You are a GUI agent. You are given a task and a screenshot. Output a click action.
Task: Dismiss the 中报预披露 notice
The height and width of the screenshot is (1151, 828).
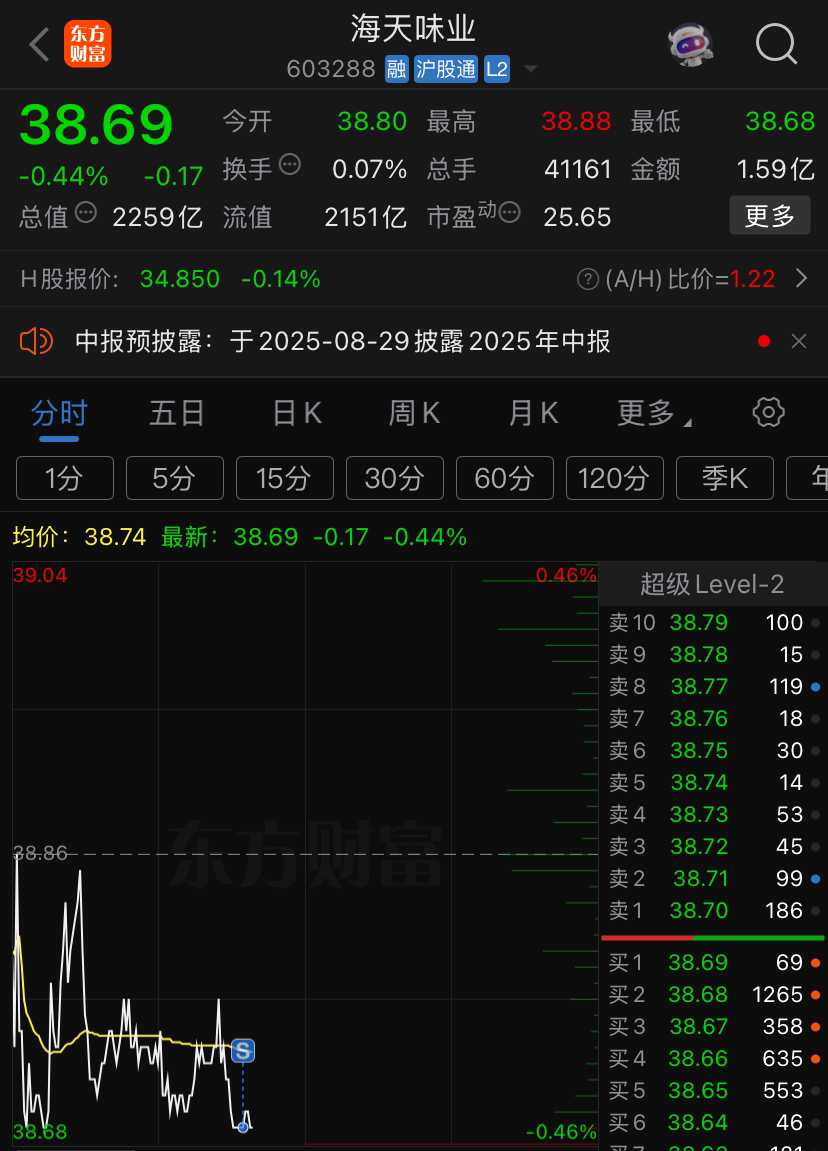[x=799, y=341]
